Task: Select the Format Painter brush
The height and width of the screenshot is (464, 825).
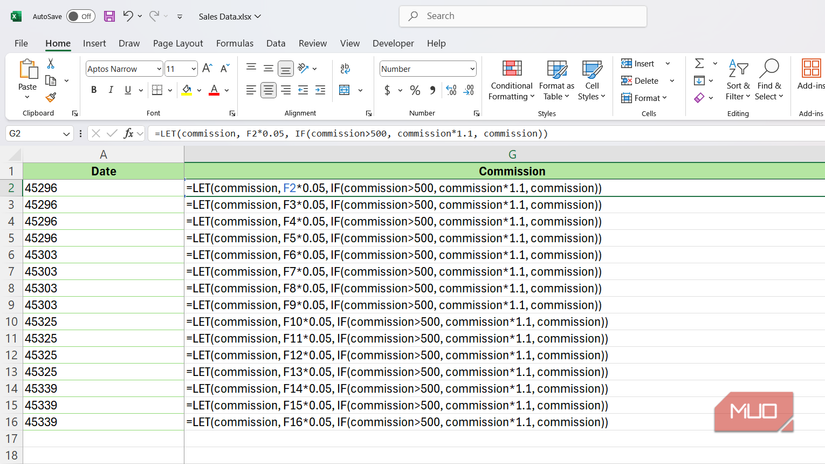Action: point(51,98)
